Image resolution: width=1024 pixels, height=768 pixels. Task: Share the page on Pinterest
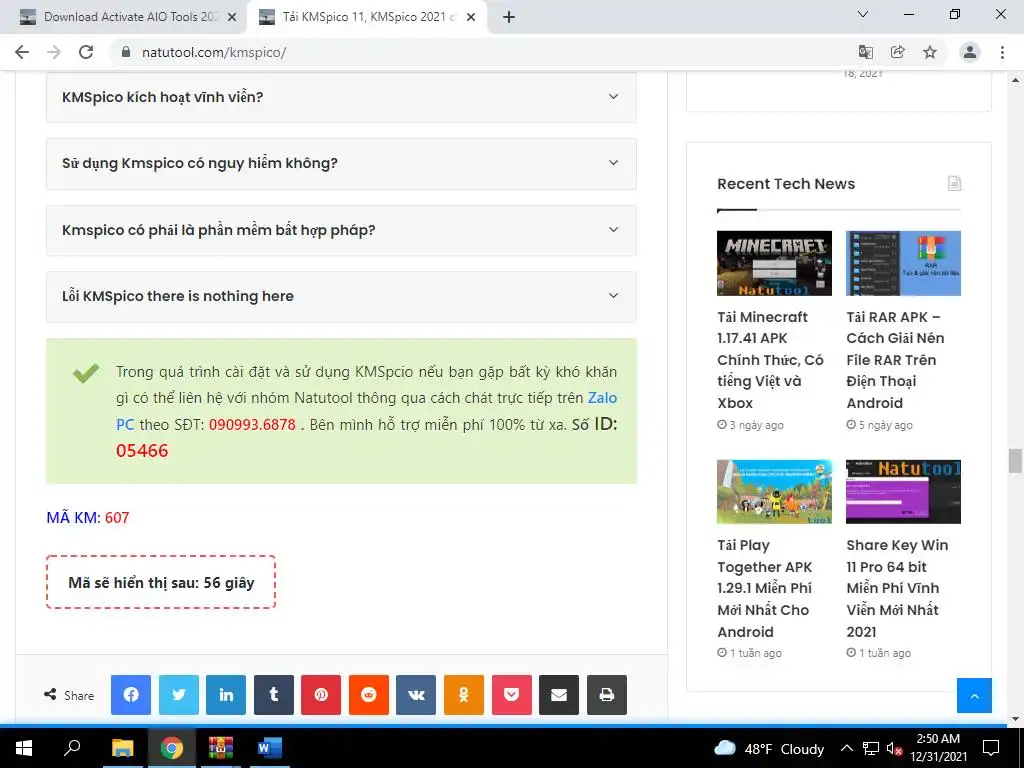(321, 695)
